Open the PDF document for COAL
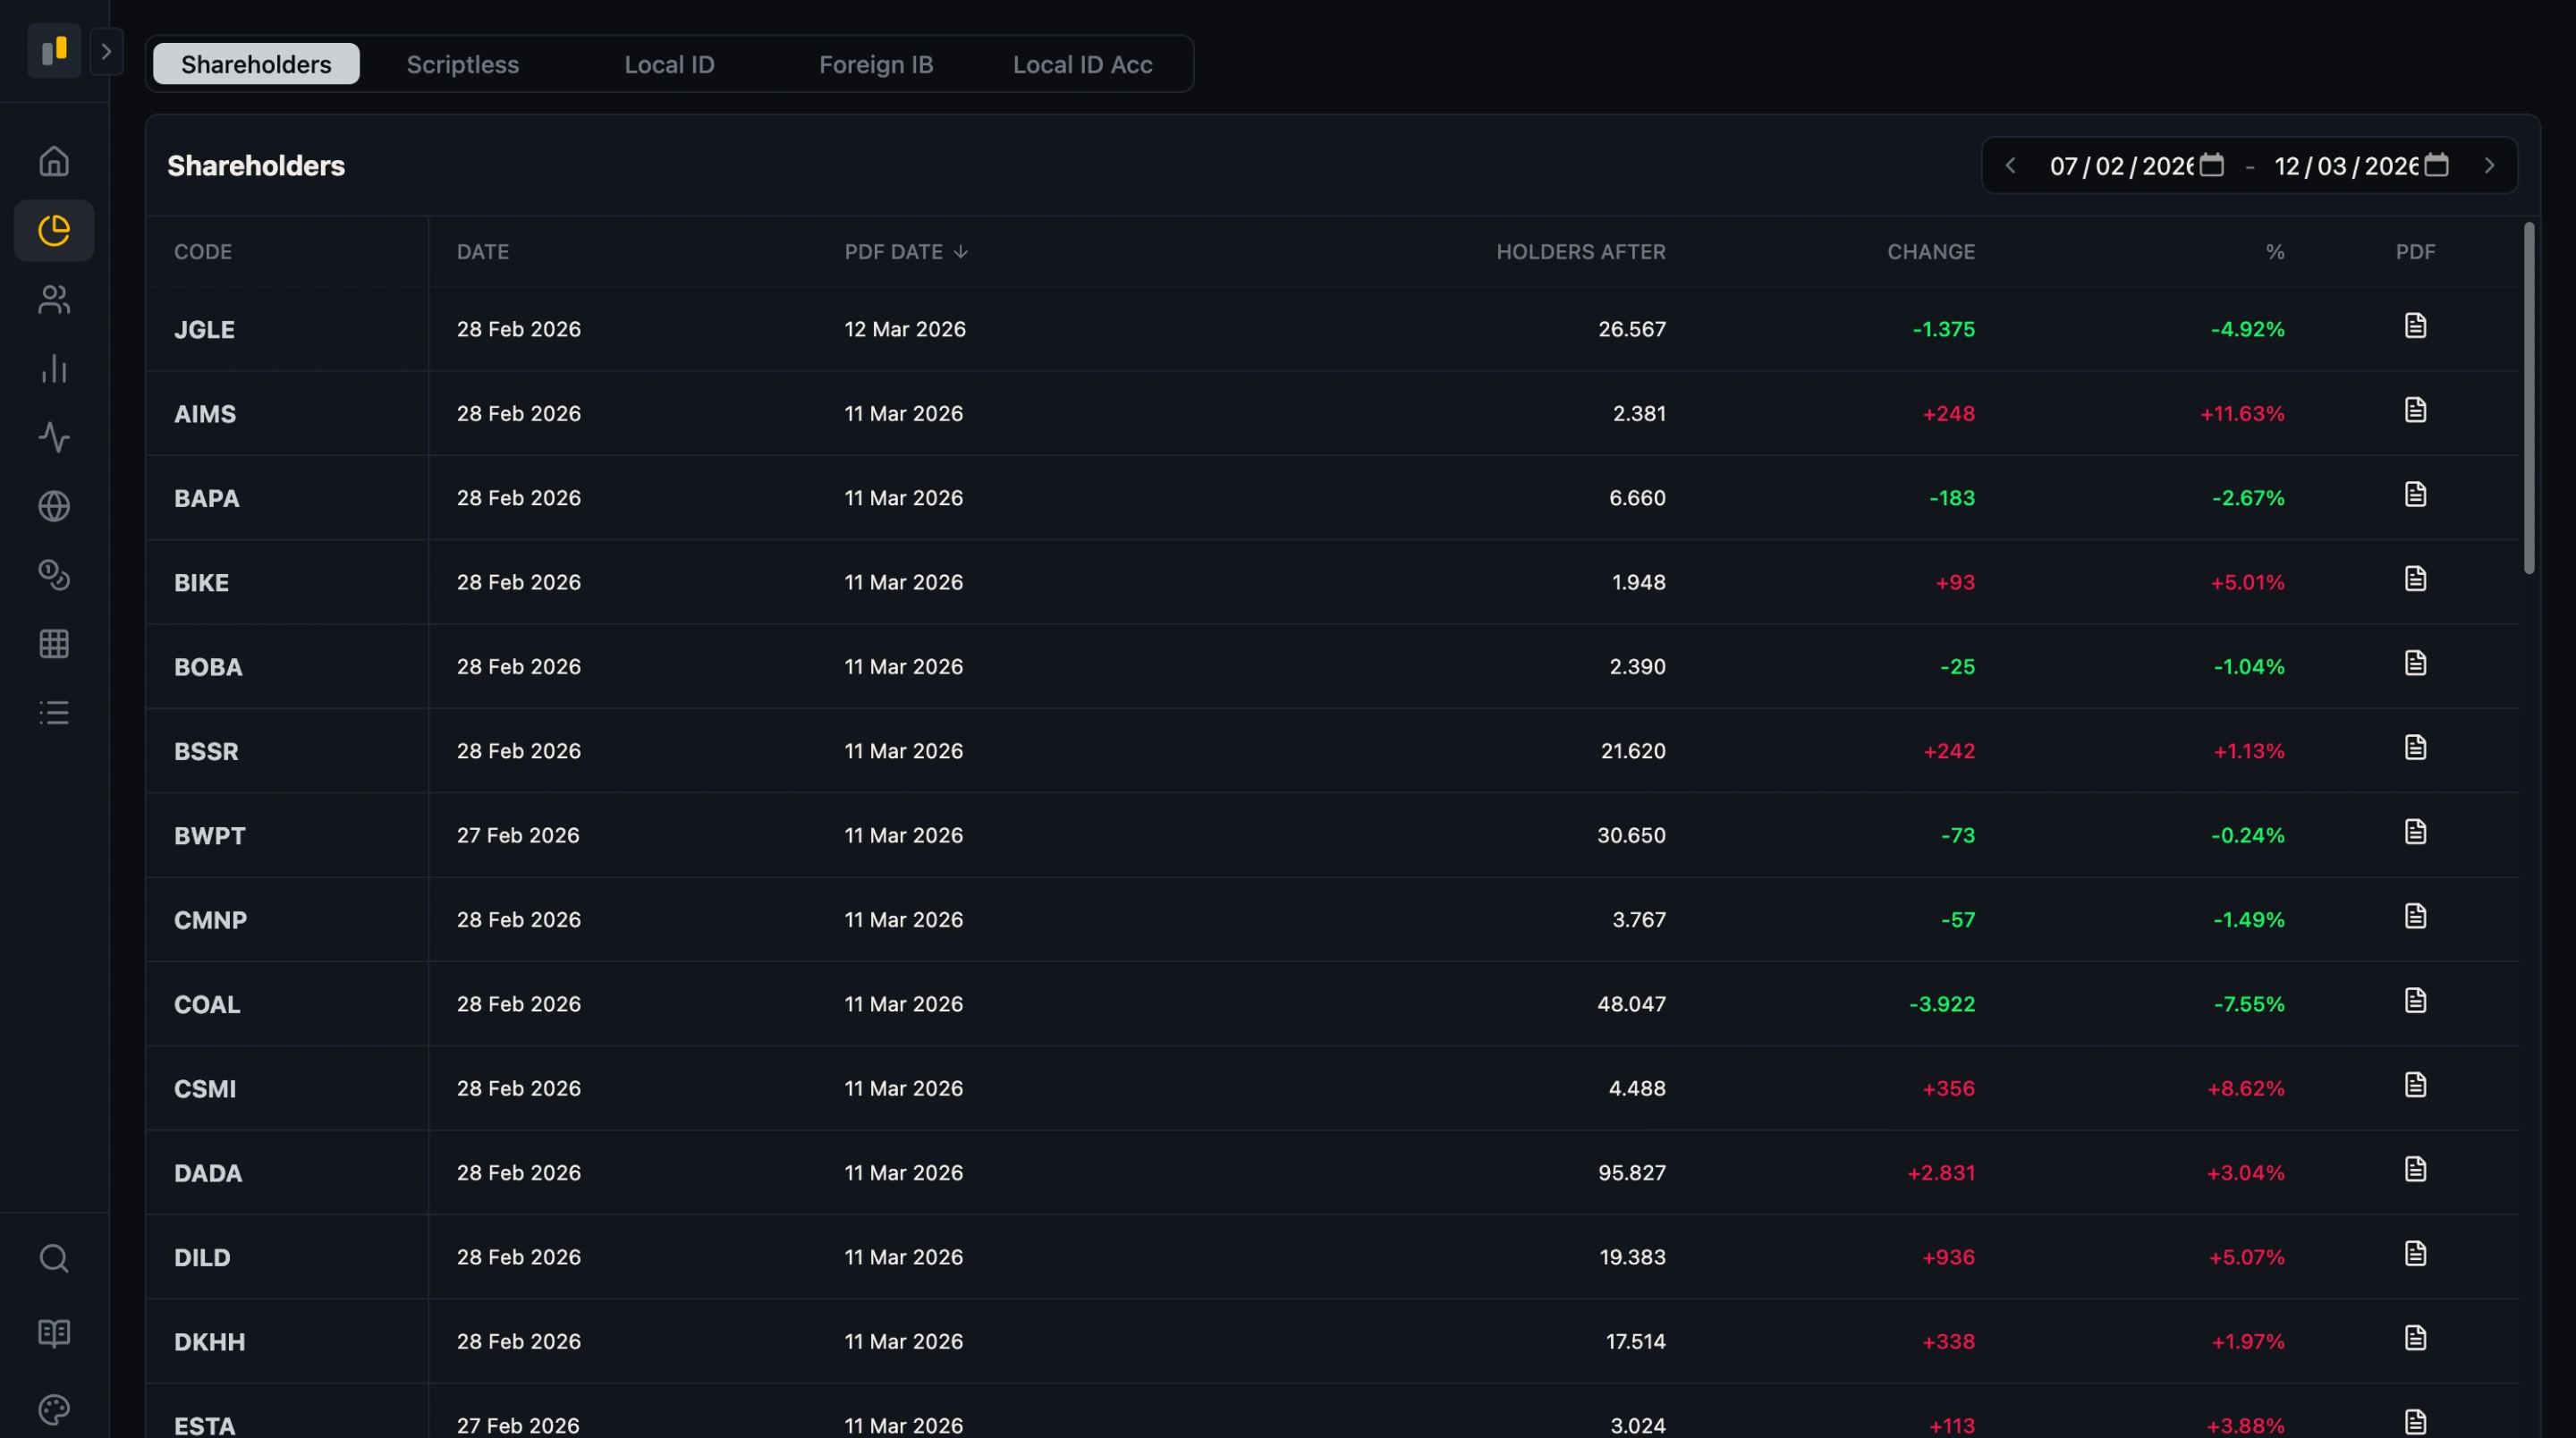Image resolution: width=2576 pixels, height=1438 pixels. coord(2415,1000)
